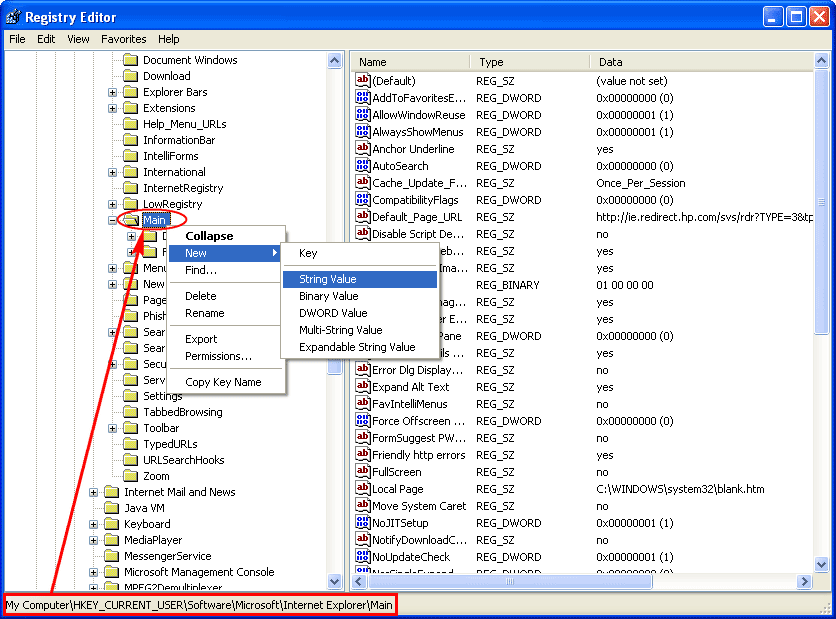The image size is (836, 619).
Task: Expand the Keyboard key
Action: tap(93, 524)
